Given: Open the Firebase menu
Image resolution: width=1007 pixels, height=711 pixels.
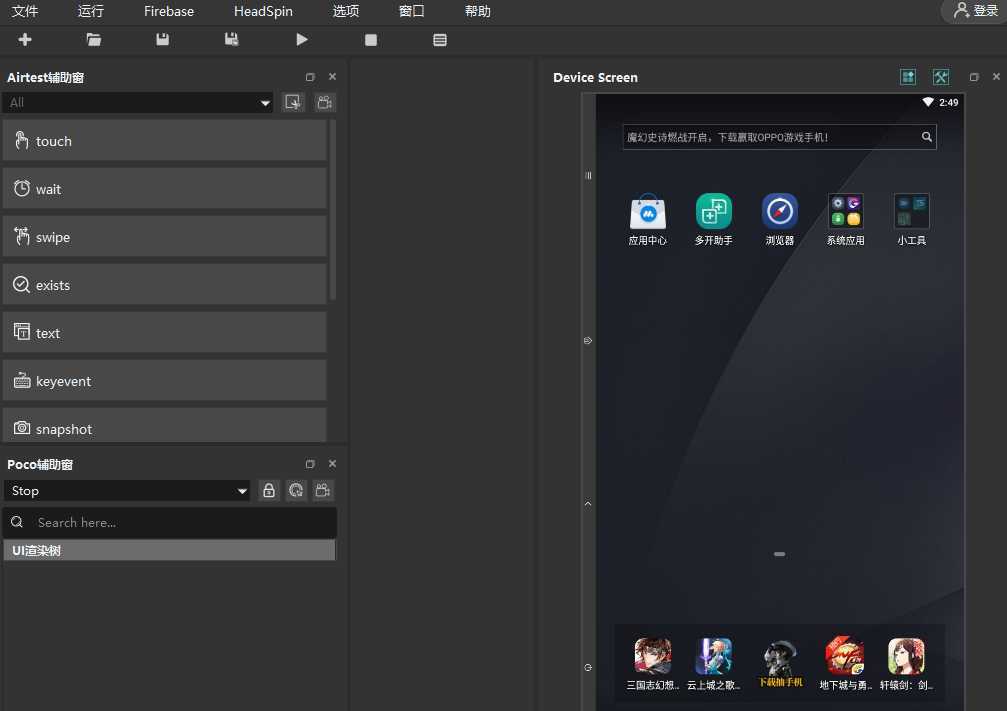Looking at the screenshot, I should 169,11.
